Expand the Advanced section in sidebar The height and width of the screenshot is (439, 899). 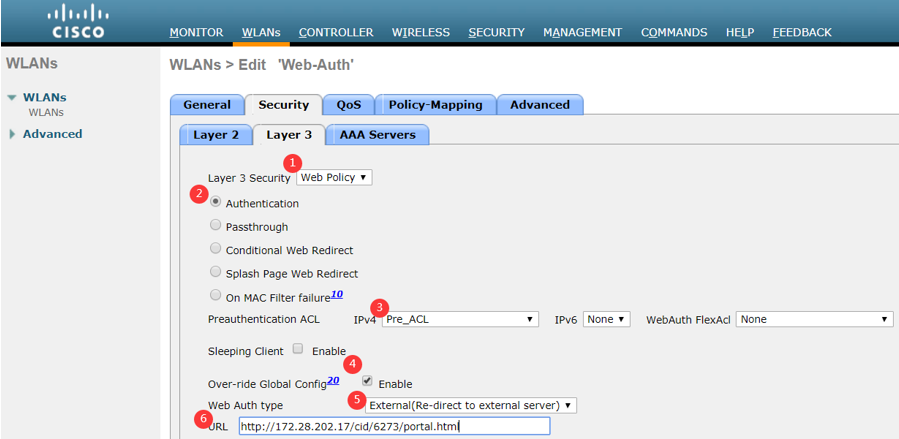(12, 134)
